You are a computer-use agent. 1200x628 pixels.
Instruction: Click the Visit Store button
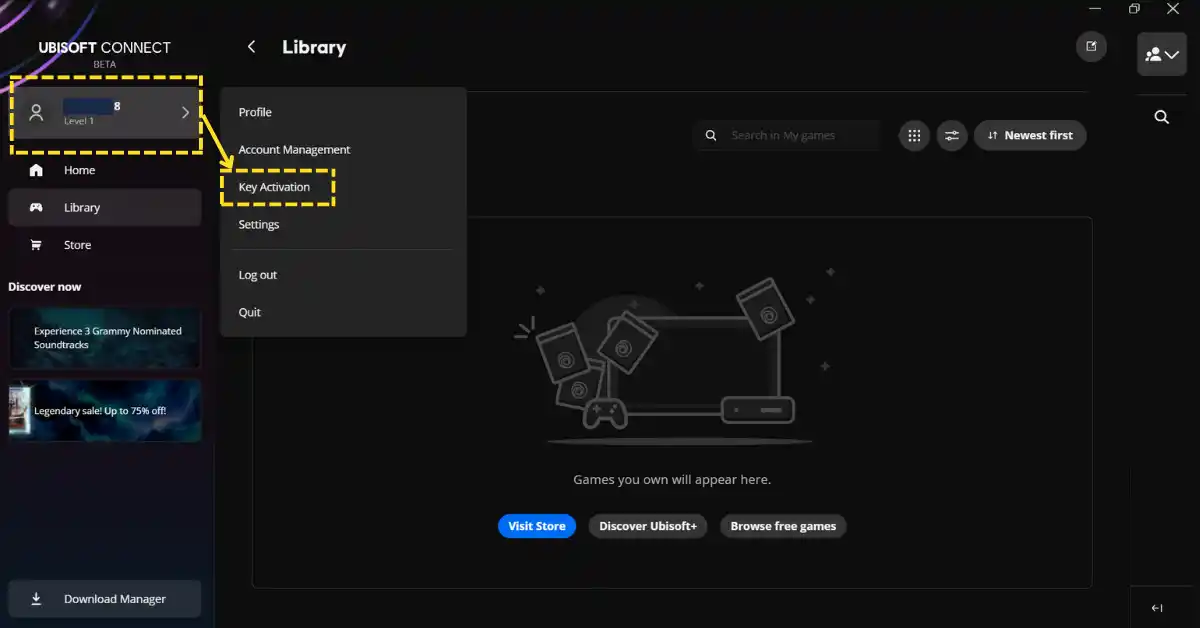[x=537, y=525]
